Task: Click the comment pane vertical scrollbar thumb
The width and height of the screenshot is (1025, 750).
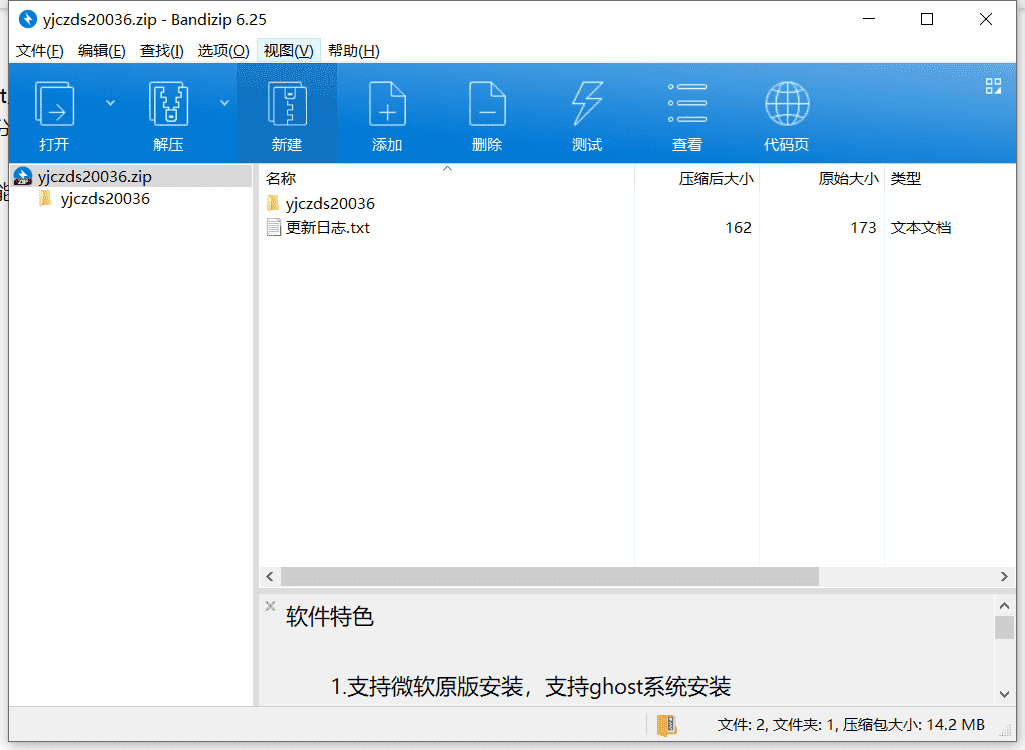Action: click(1004, 627)
